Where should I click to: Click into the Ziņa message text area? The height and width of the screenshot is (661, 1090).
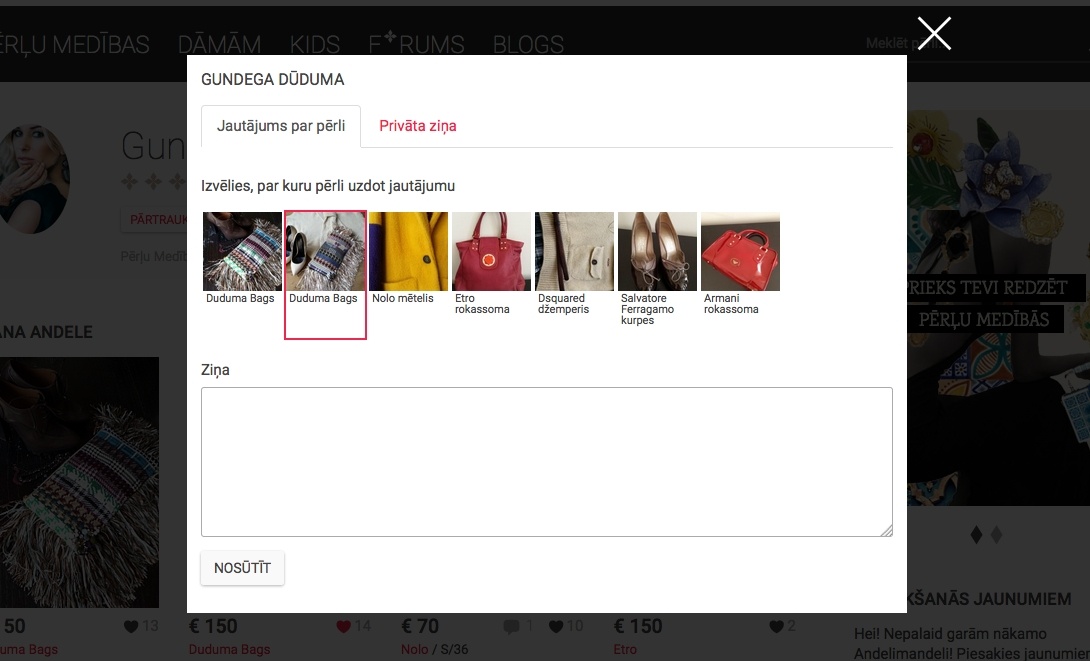pyautogui.click(x=546, y=461)
